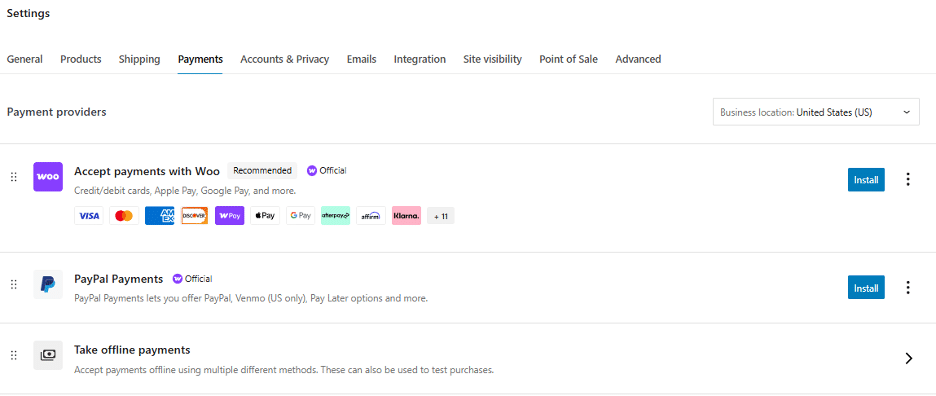Screen dimensions: 936x396
Task: Click the Mastercard icon
Action: tap(124, 216)
